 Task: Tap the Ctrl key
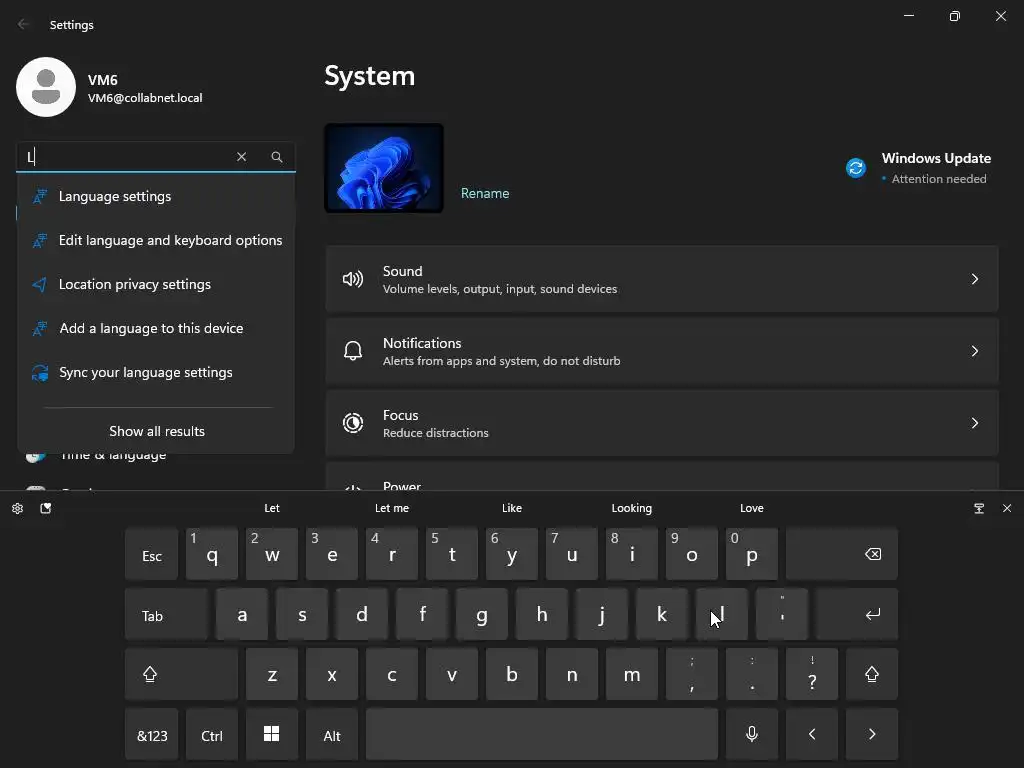click(212, 735)
